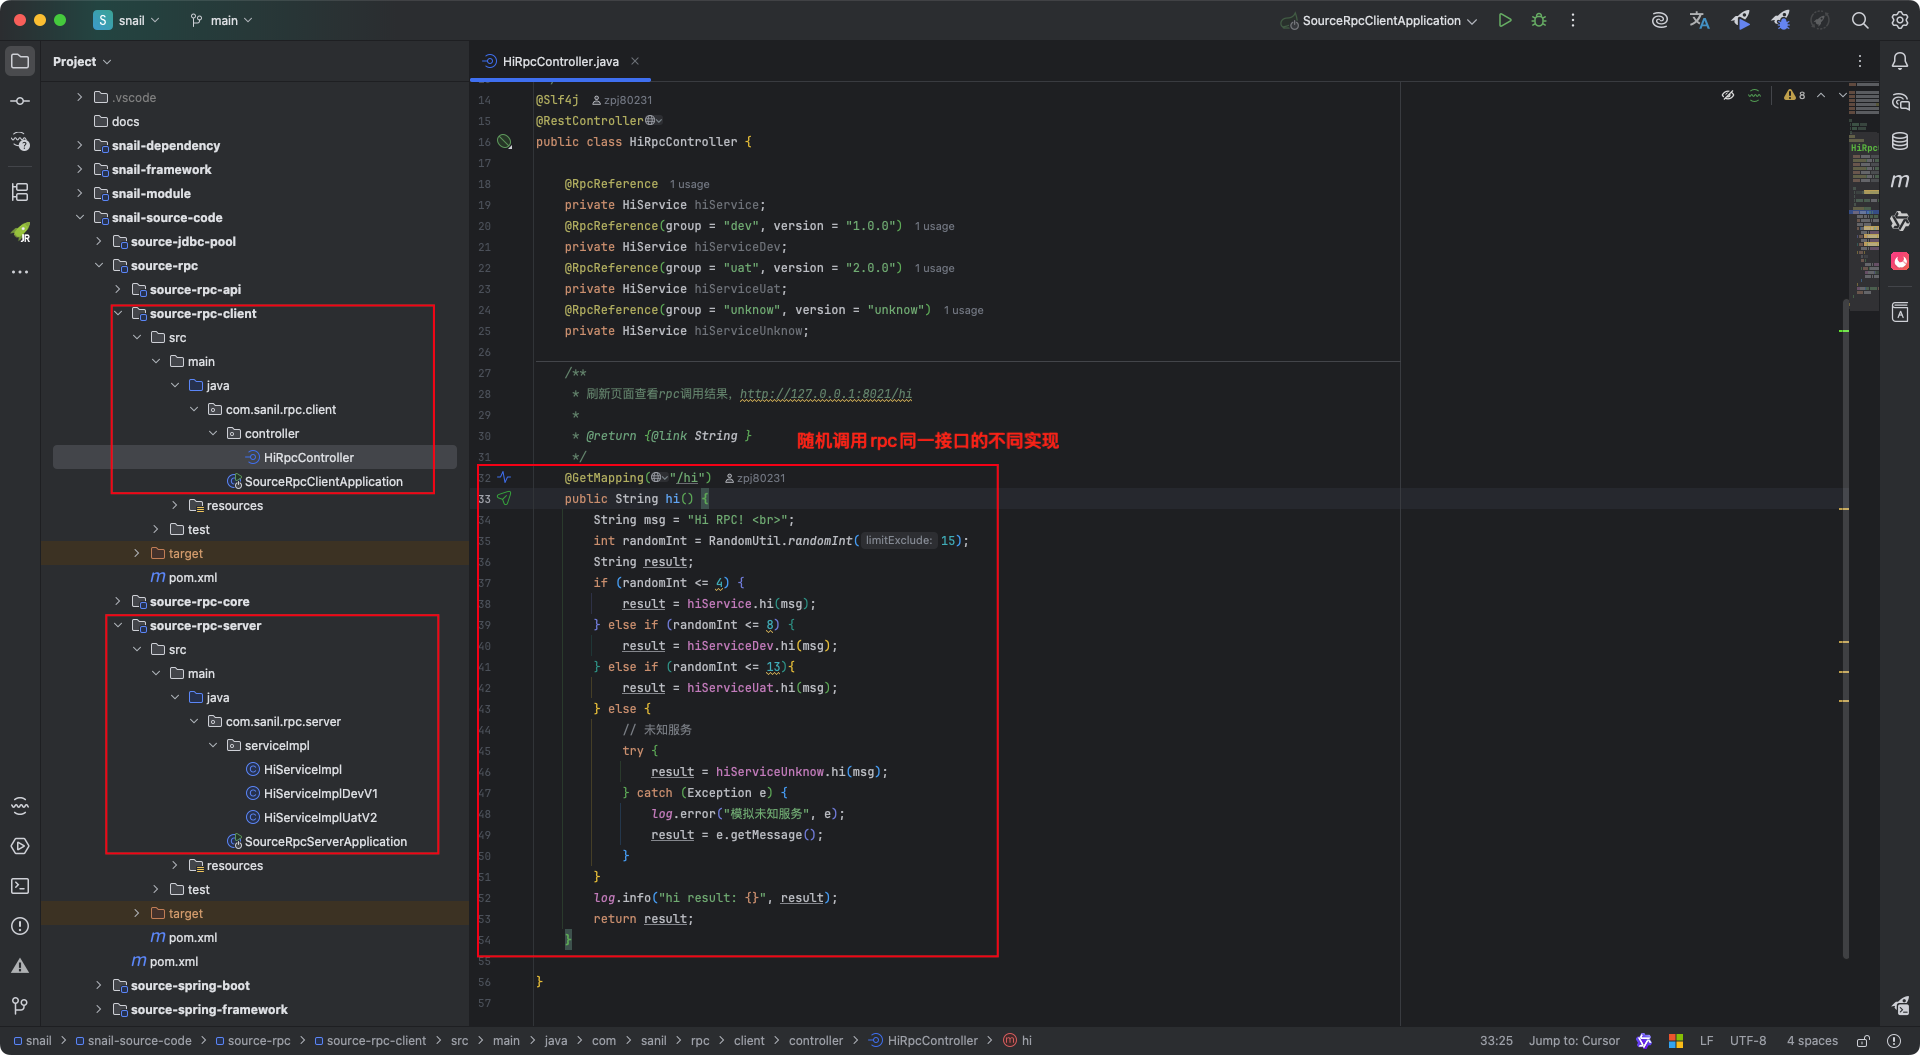Expand the source-rpc-core module

point(118,602)
